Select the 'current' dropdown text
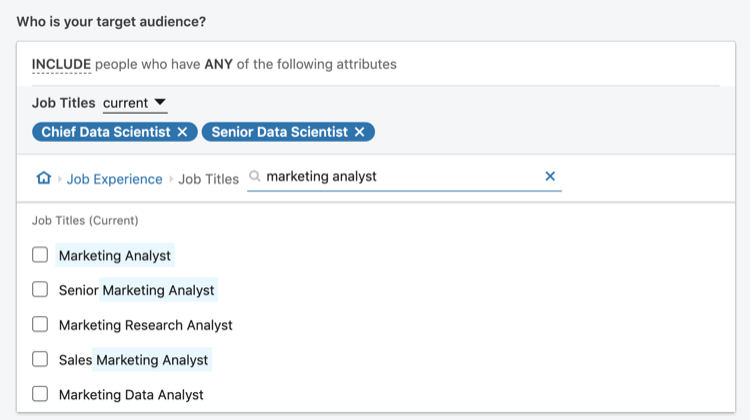This screenshot has height=420, width=750. [x=125, y=103]
